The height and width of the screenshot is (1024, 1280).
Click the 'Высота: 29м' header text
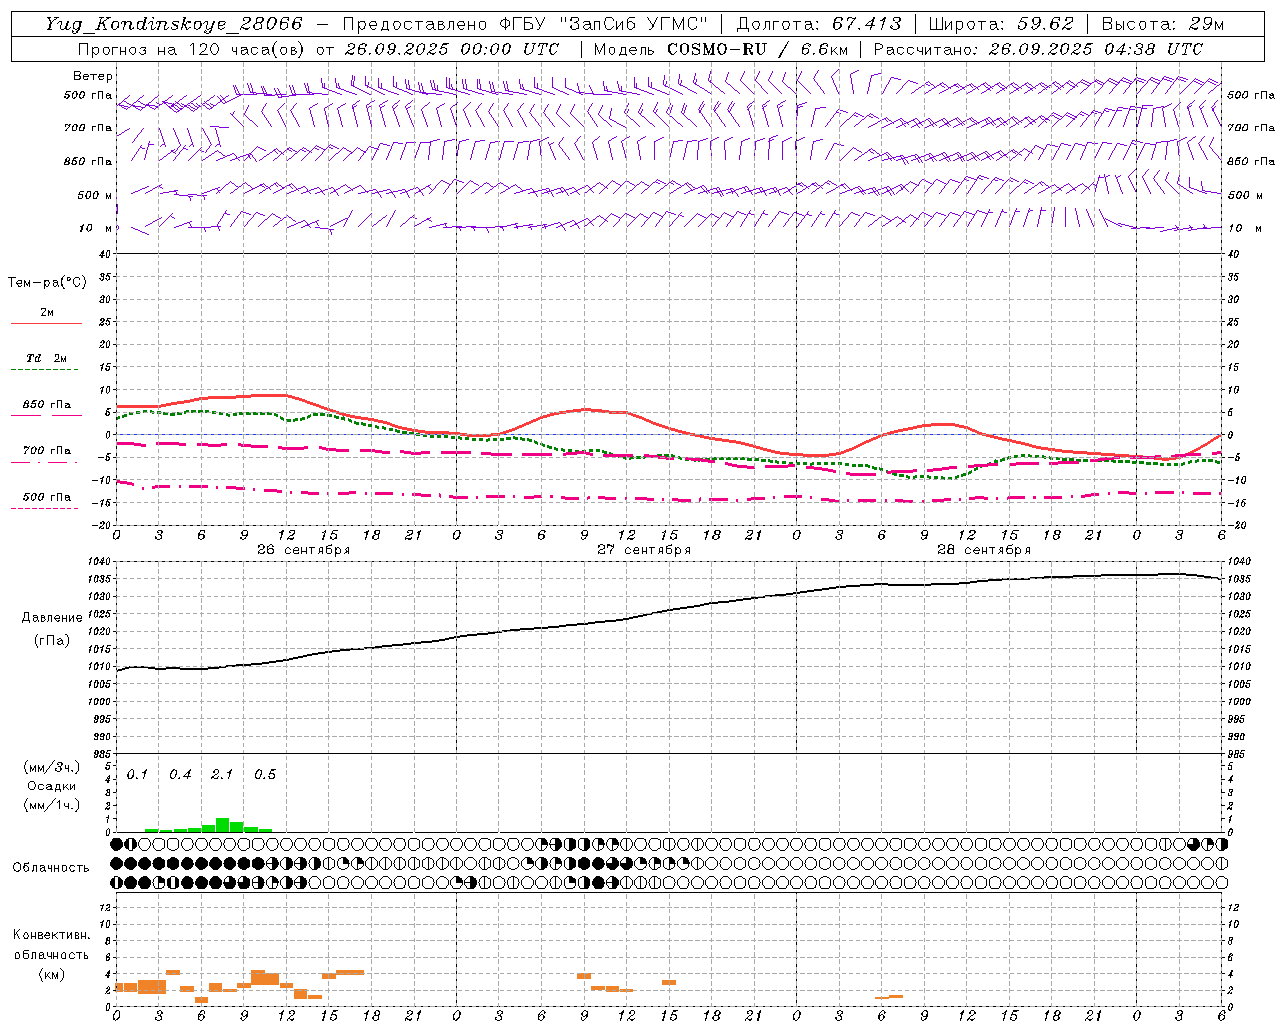1162,24
